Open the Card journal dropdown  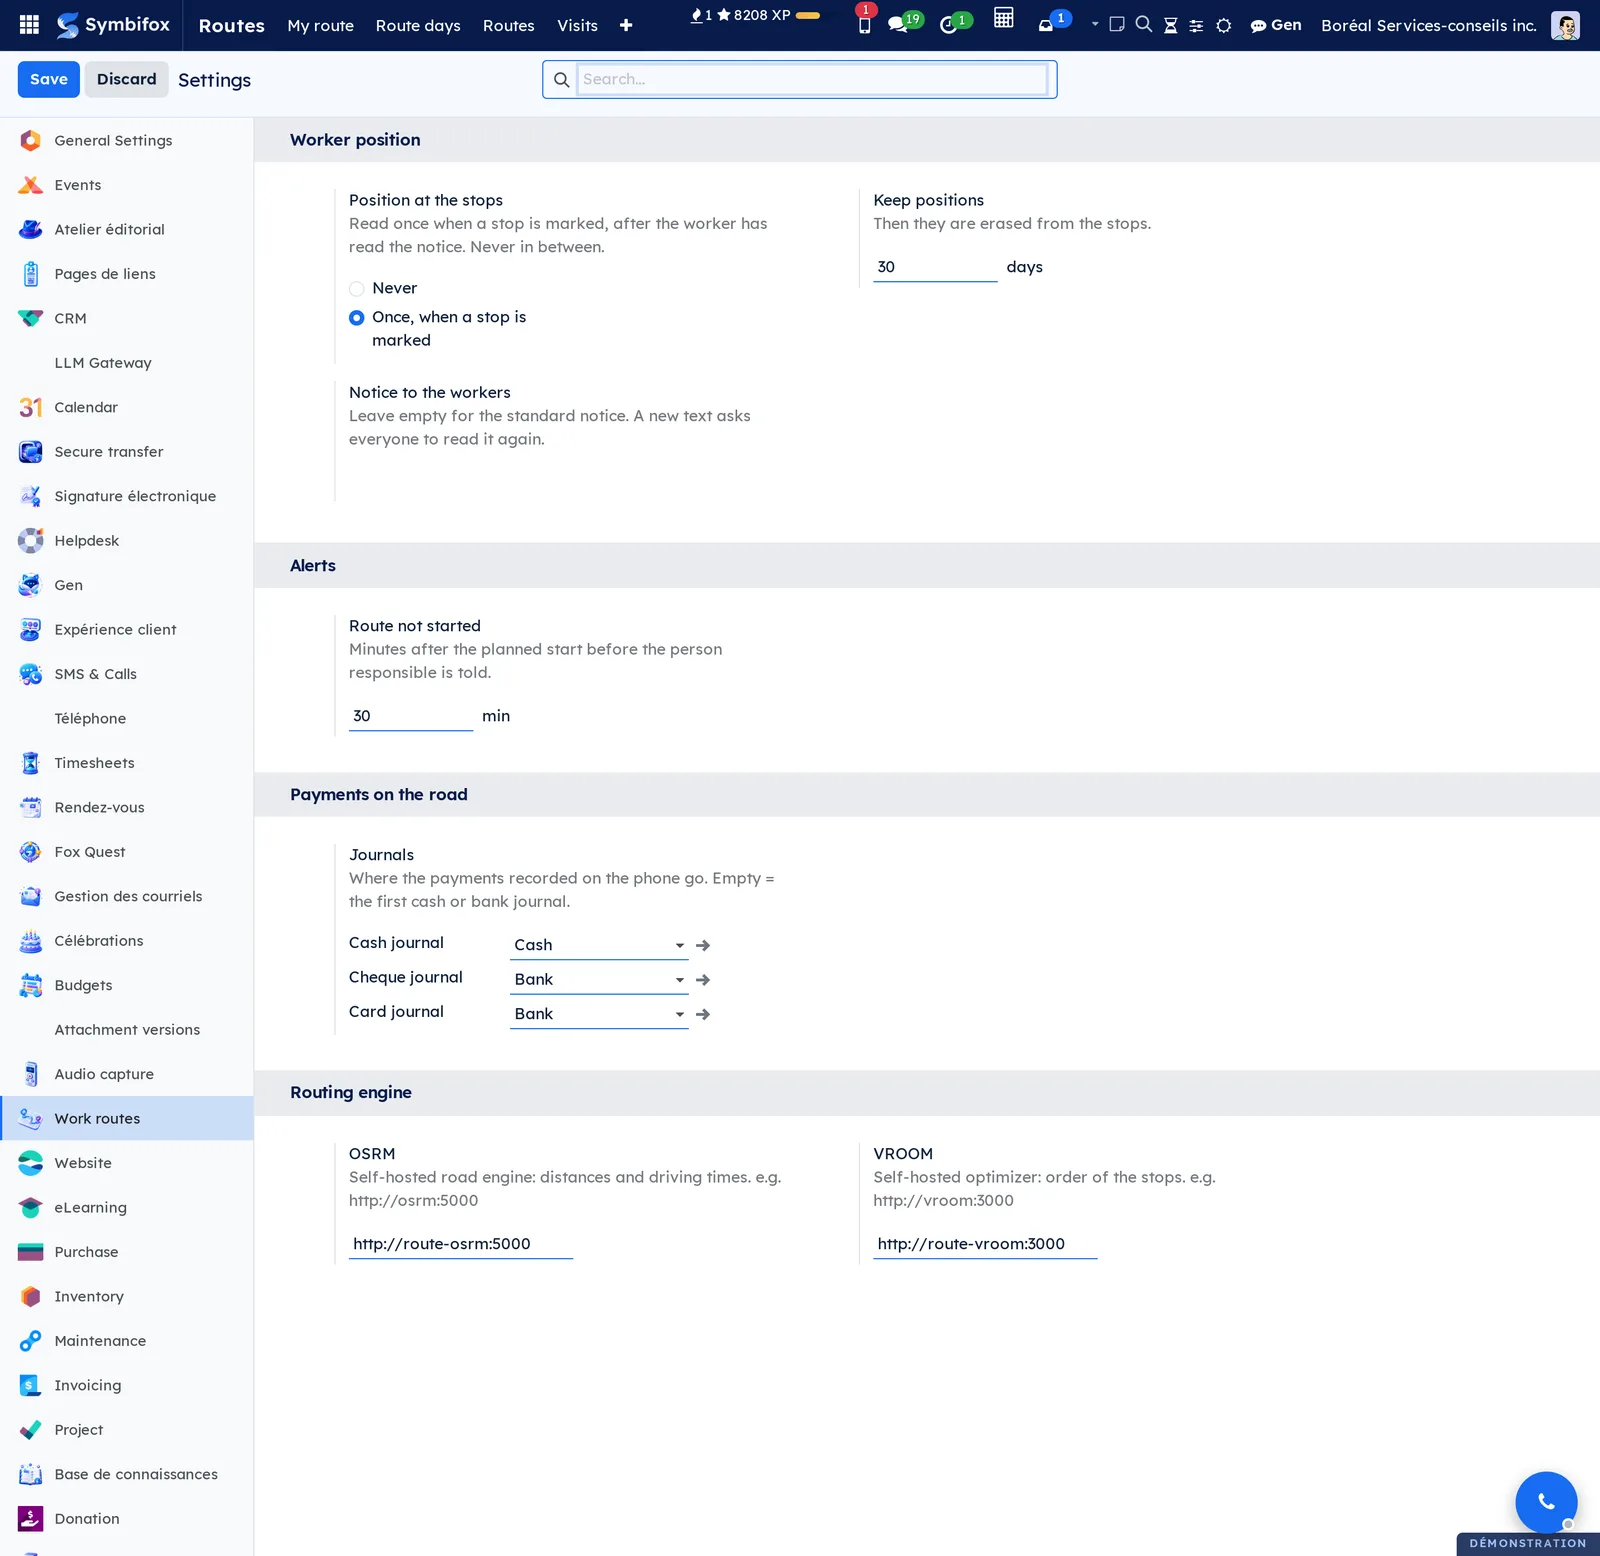[x=599, y=1014]
